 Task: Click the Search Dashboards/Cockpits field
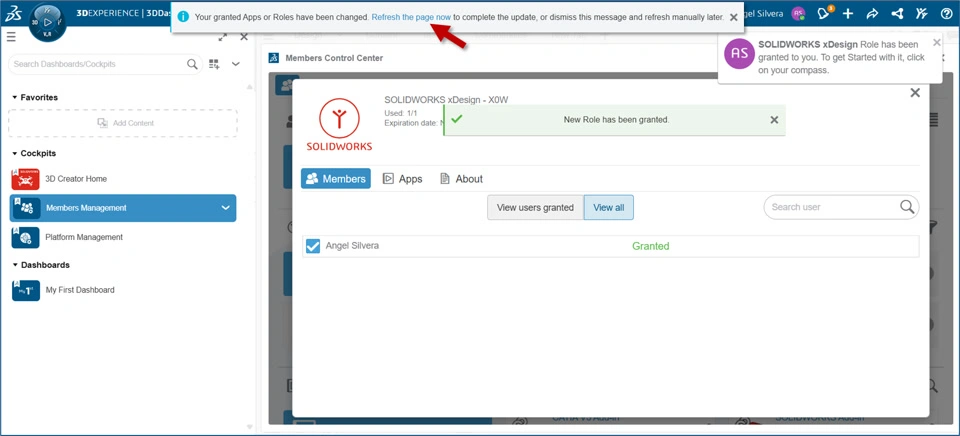pos(105,64)
